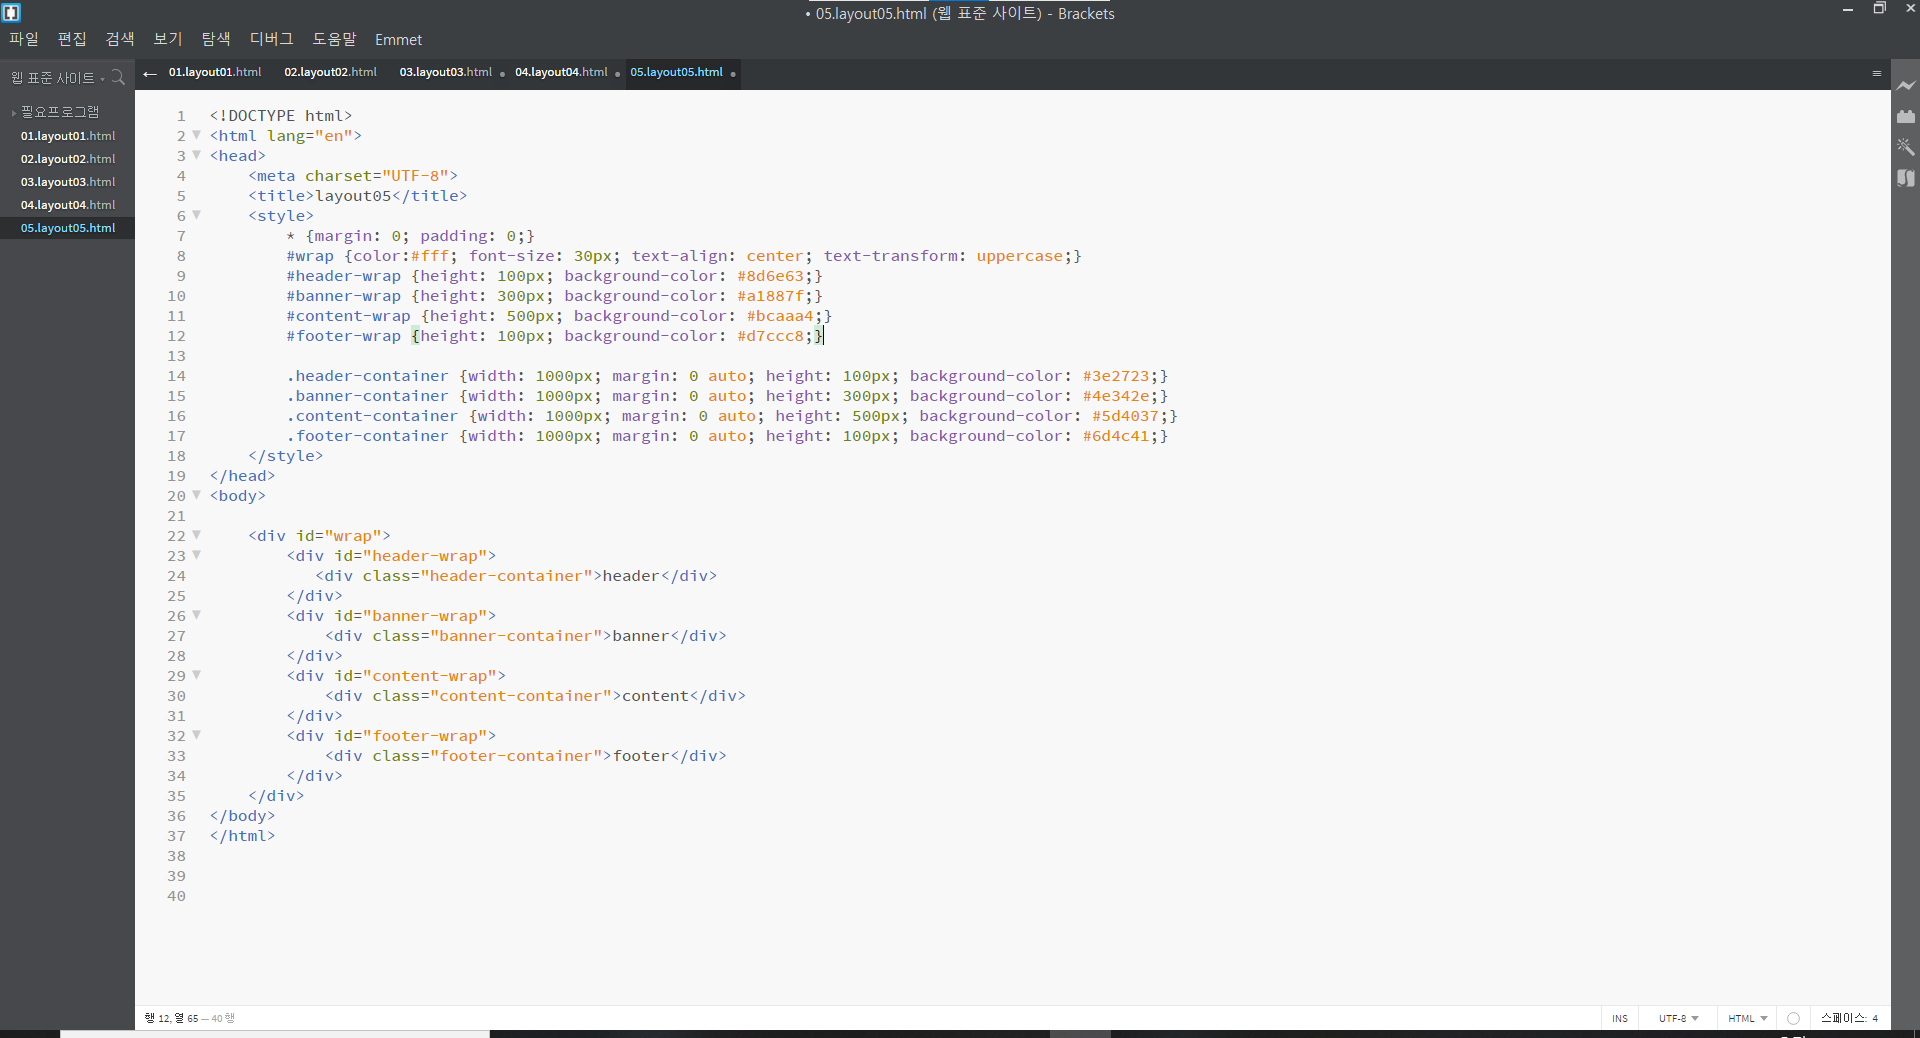Image resolution: width=1920 pixels, height=1038 pixels.
Task: Collapse the style block fold arrow on line 6
Action: [x=197, y=215]
